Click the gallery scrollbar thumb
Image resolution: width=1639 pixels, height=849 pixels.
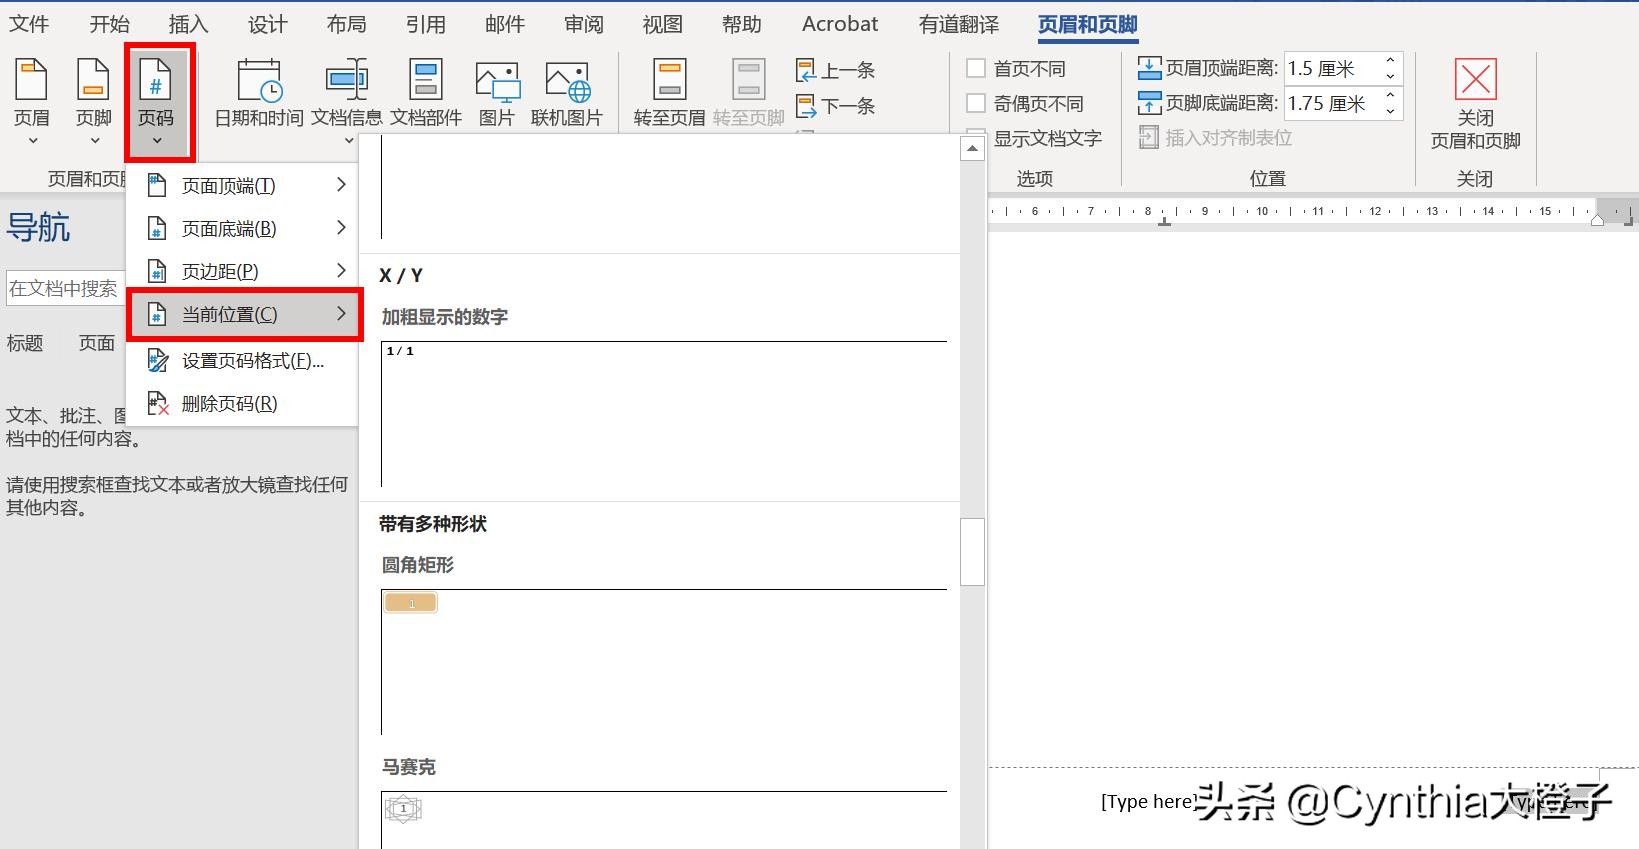pos(972,551)
